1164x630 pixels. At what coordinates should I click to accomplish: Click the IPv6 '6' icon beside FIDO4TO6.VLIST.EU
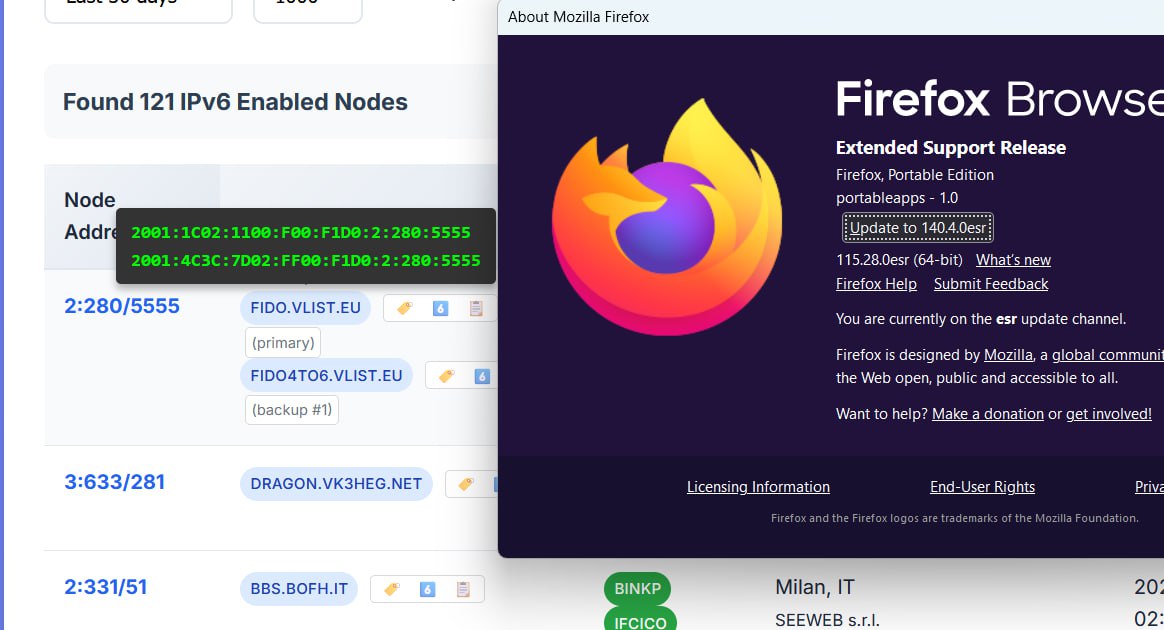pos(482,376)
